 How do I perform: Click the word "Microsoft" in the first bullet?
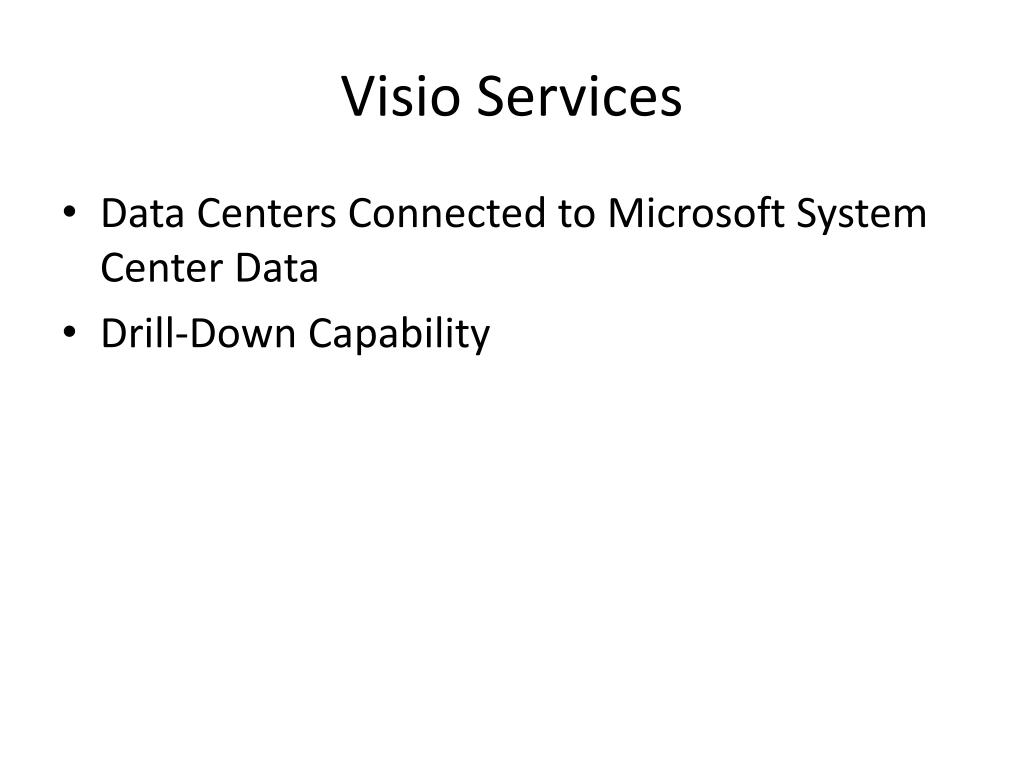[696, 213]
